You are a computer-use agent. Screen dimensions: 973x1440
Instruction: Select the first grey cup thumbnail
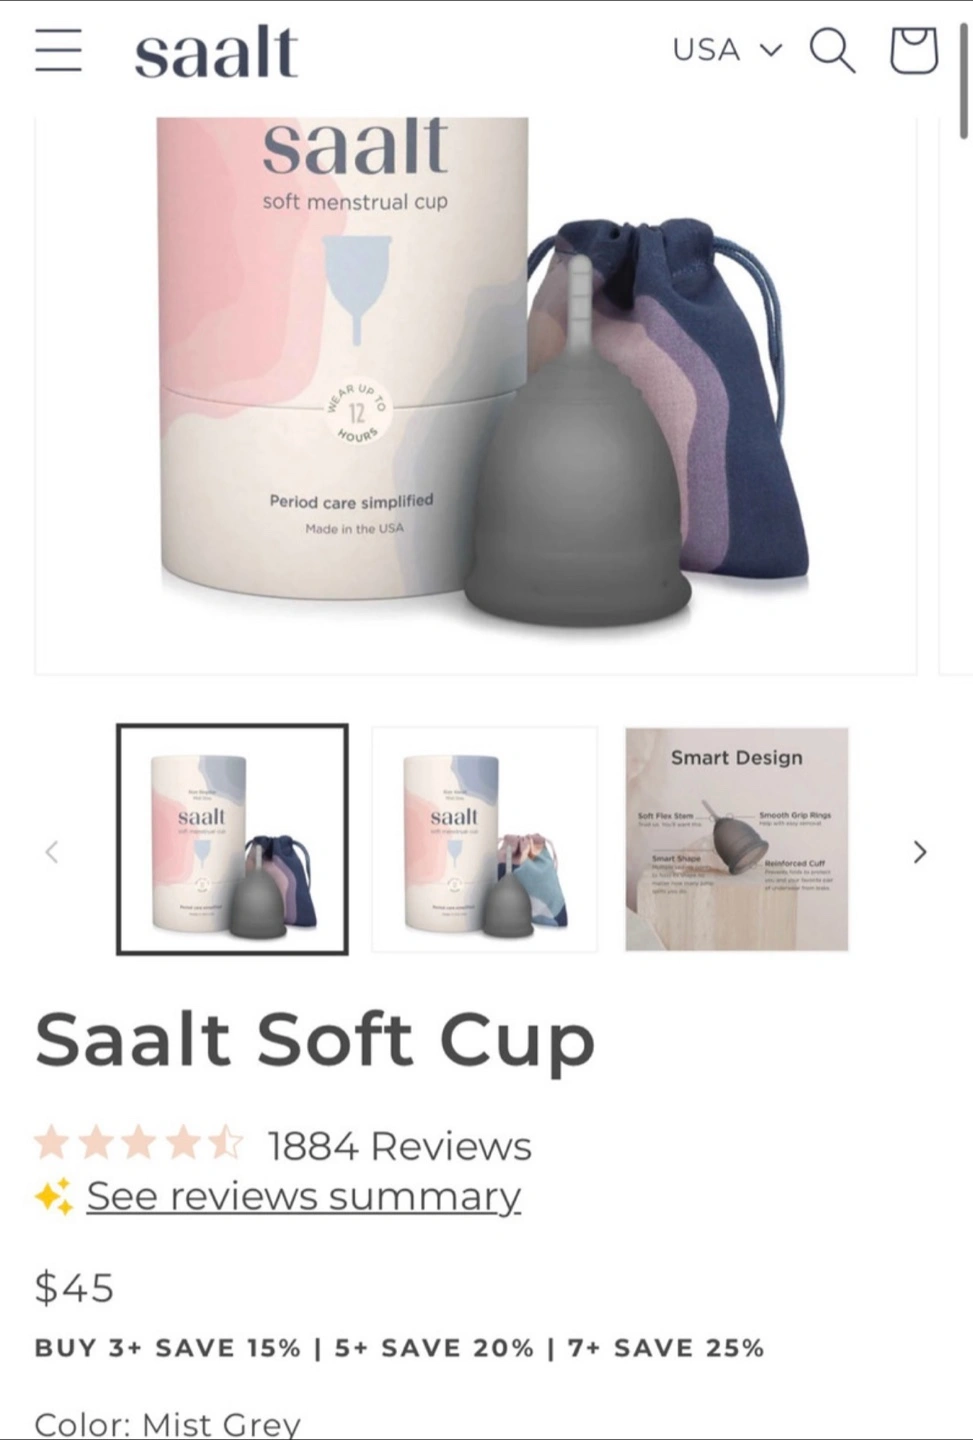233,839
